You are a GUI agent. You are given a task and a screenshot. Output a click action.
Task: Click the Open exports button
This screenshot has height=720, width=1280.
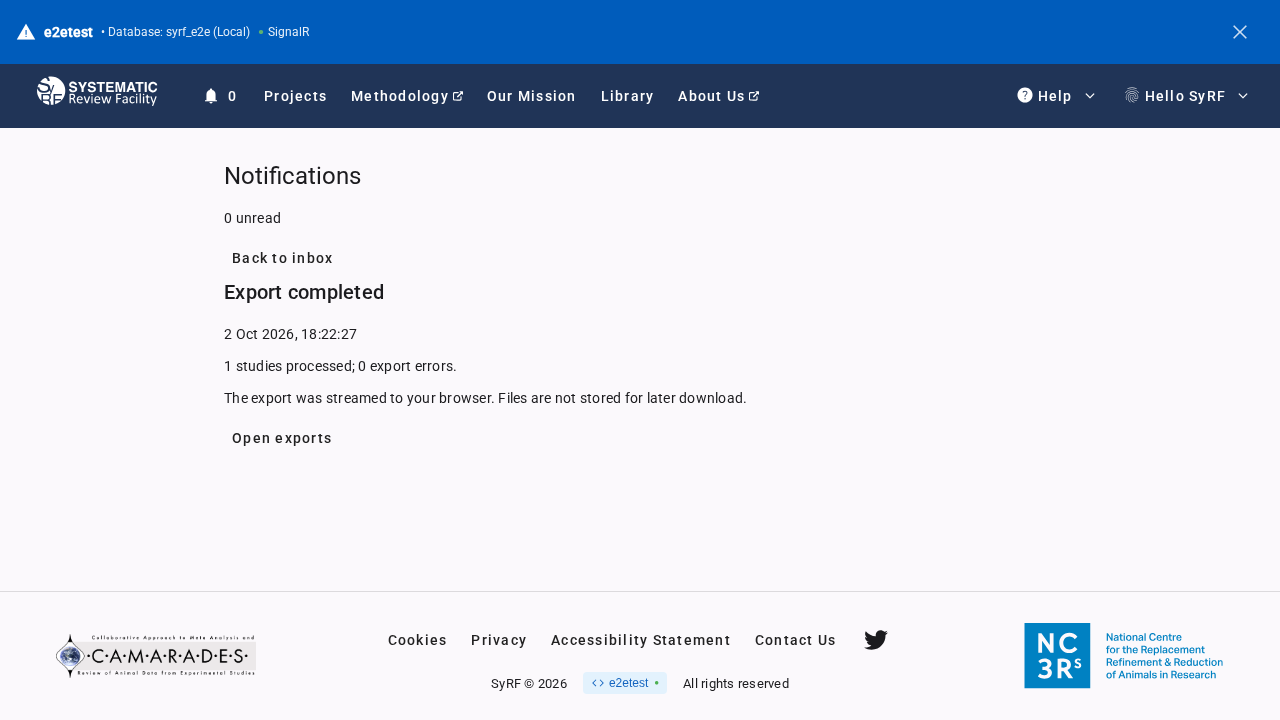(282, 438)
